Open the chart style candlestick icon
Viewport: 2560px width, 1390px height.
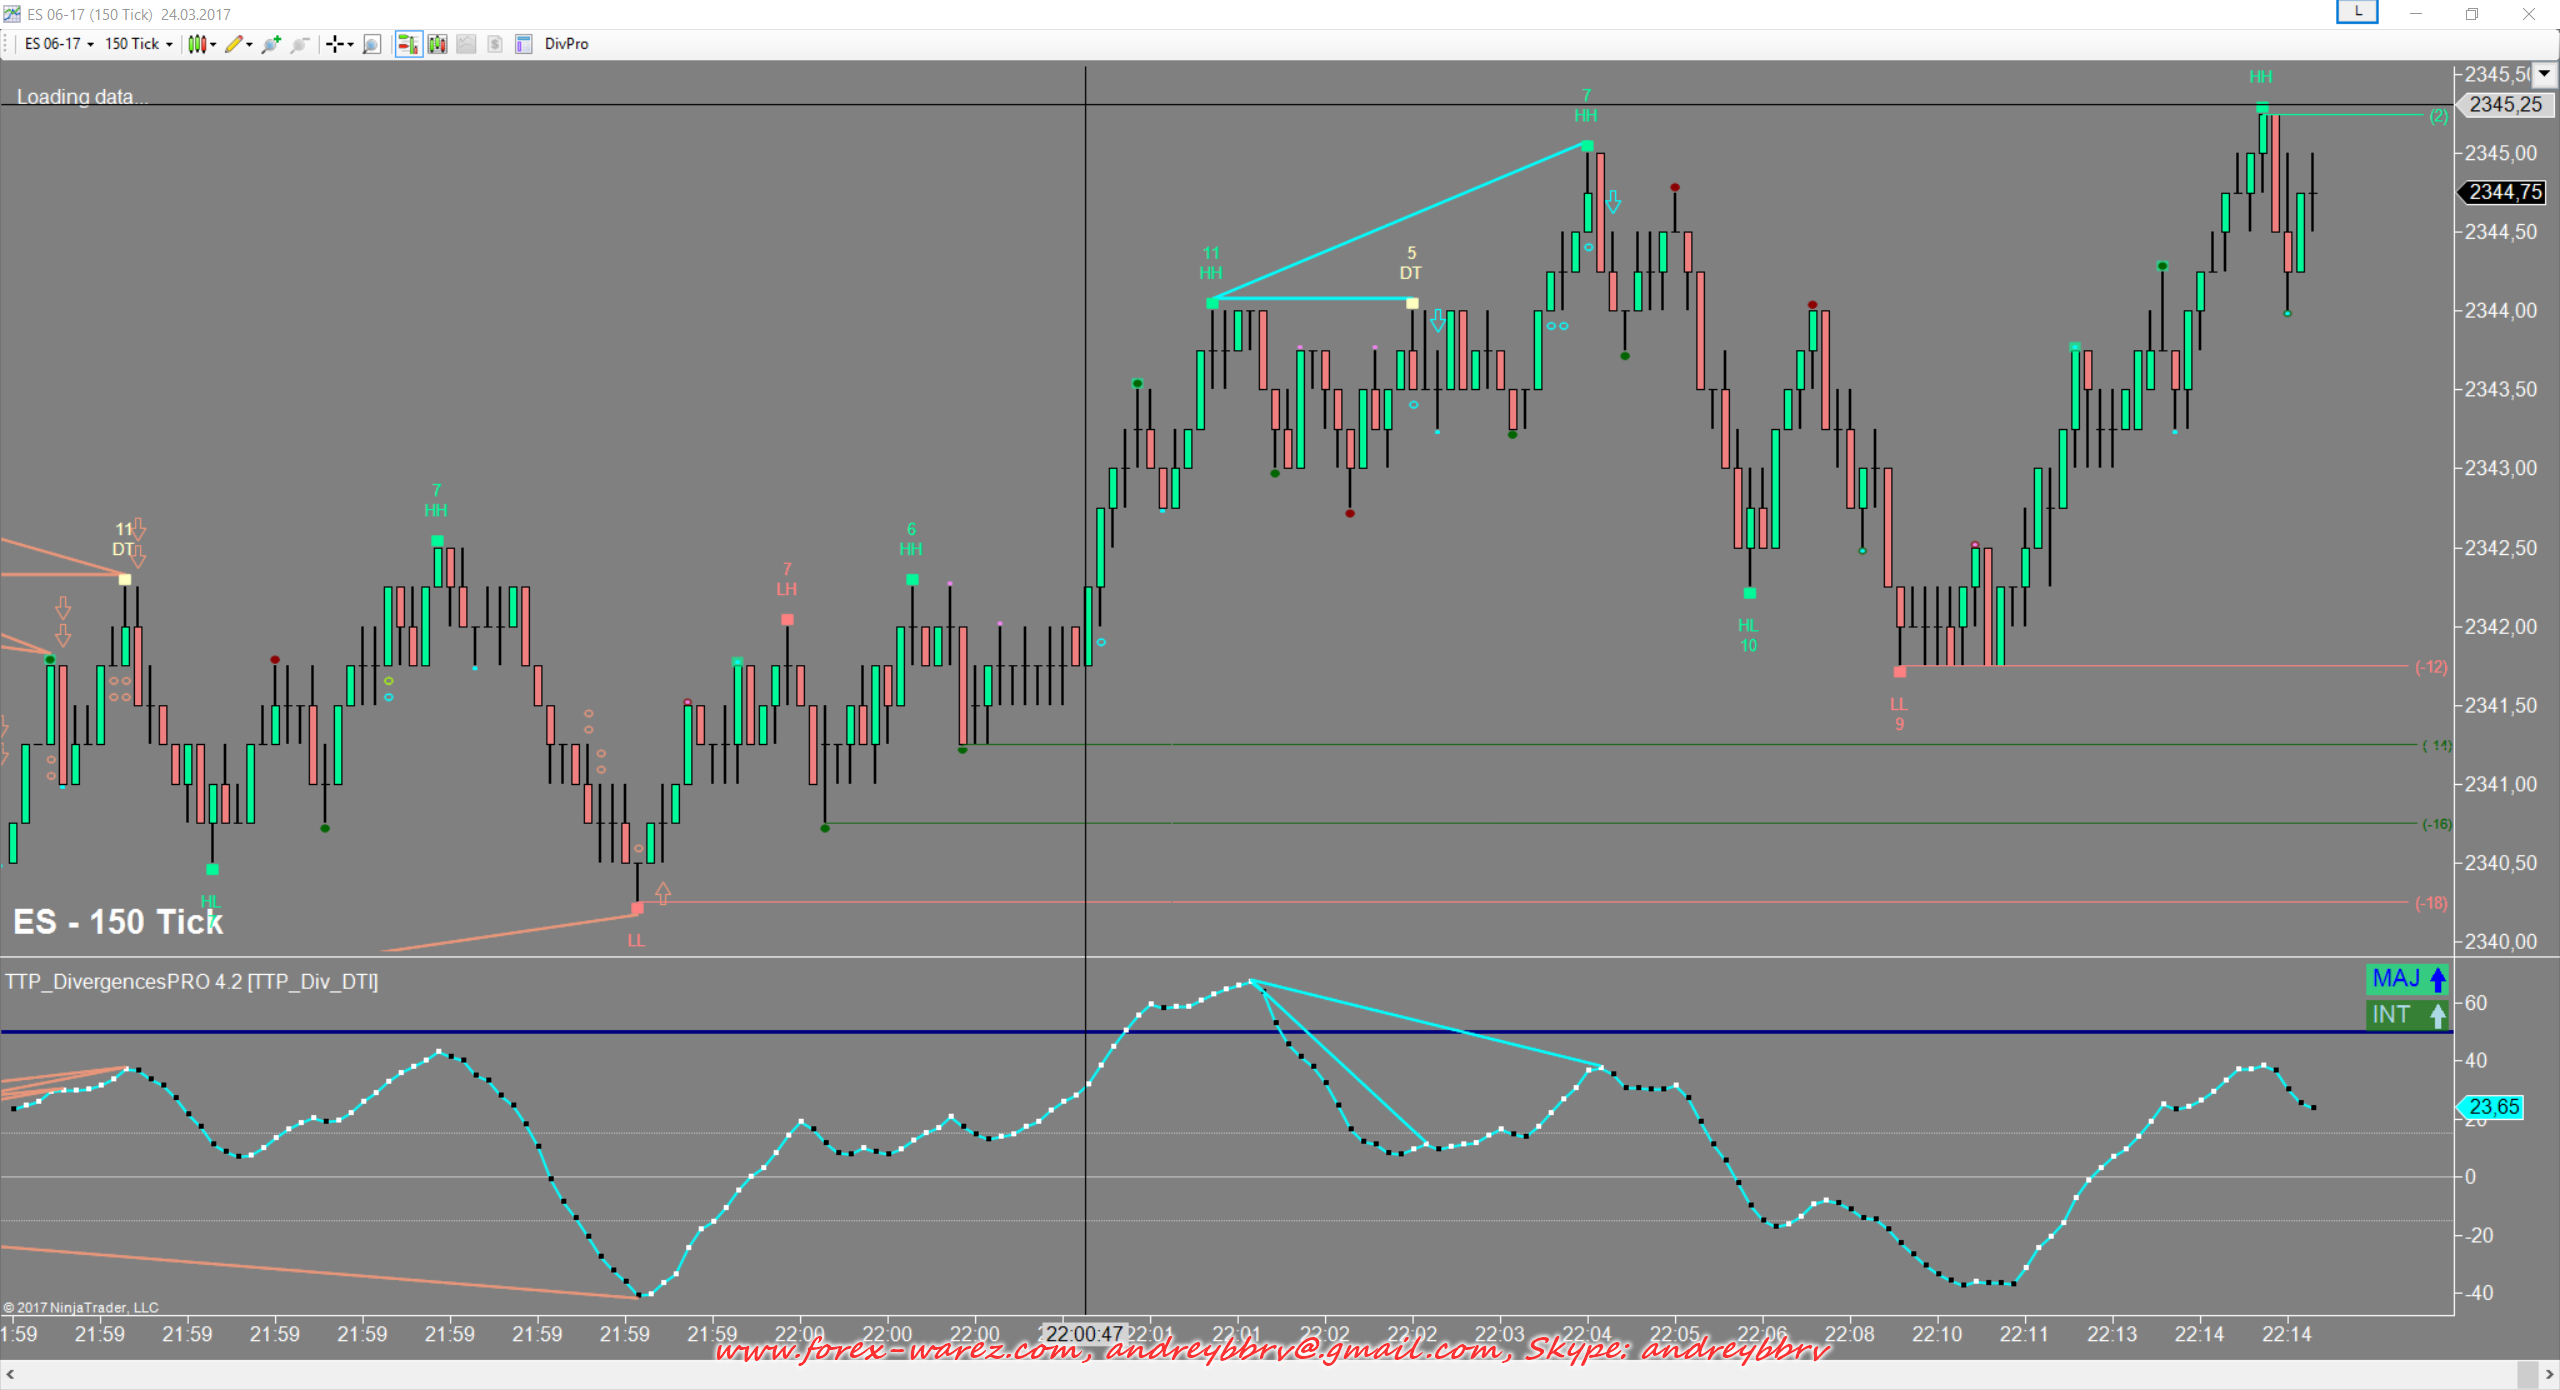197,44
